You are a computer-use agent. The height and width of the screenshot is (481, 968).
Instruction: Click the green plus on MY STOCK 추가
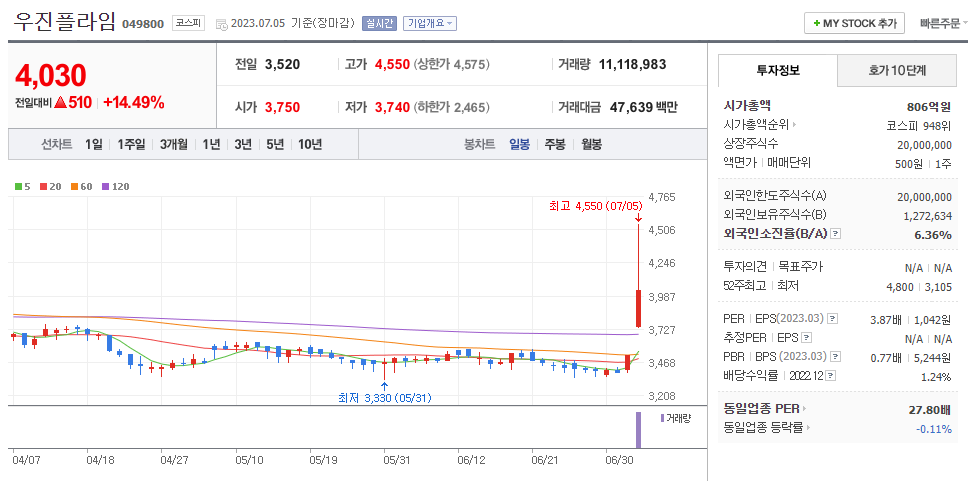click(x=817, y=23)
